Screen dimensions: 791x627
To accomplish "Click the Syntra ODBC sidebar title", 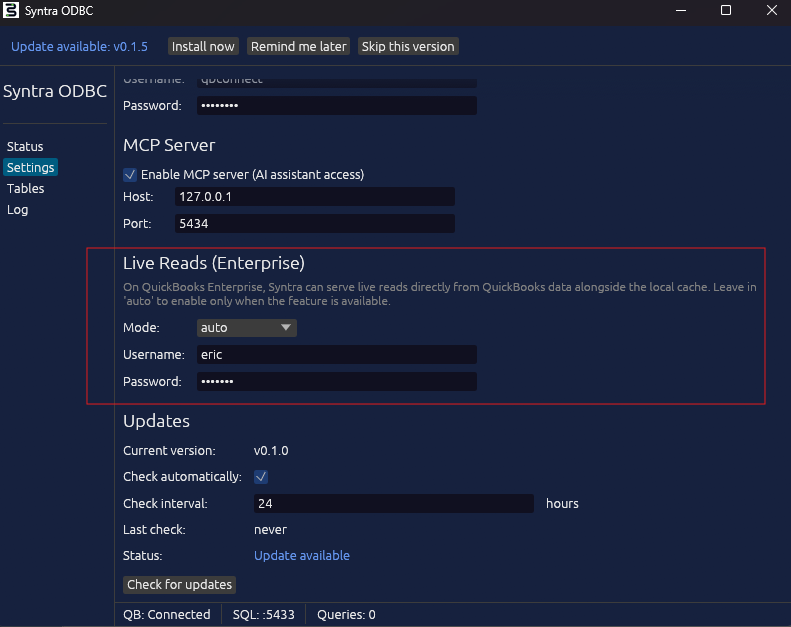I will 55,91.
